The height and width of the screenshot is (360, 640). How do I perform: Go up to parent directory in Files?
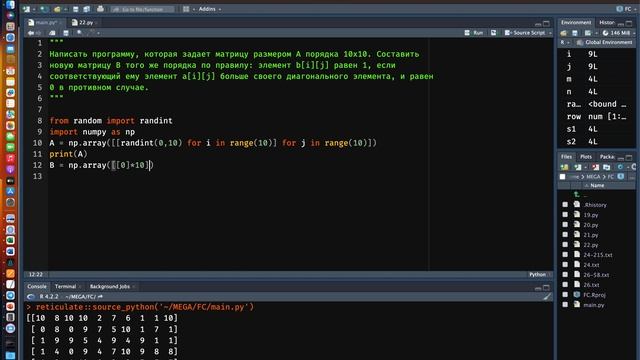(576, 195)
